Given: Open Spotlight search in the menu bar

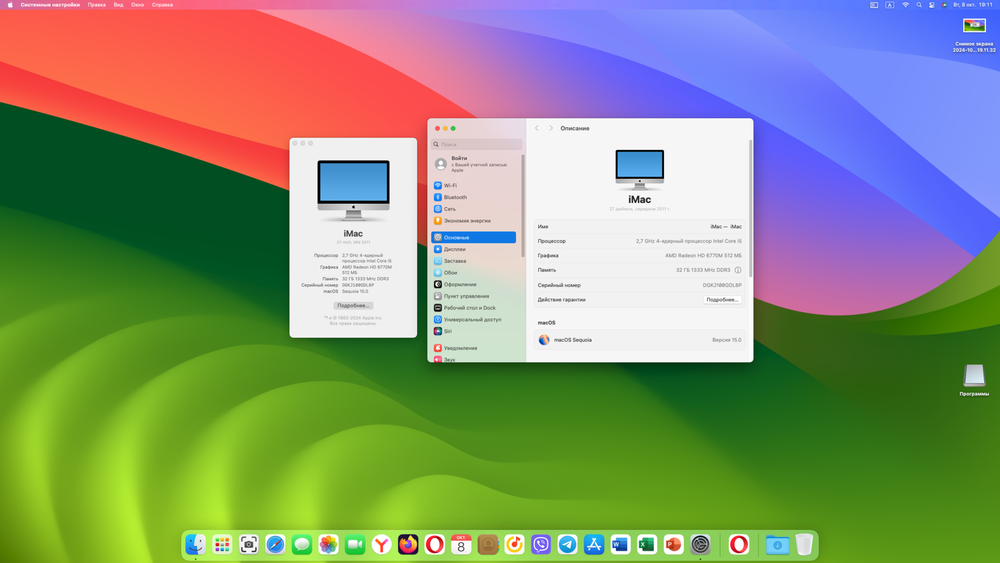Looking at the screenshot, I should click(x=919, y=4).
